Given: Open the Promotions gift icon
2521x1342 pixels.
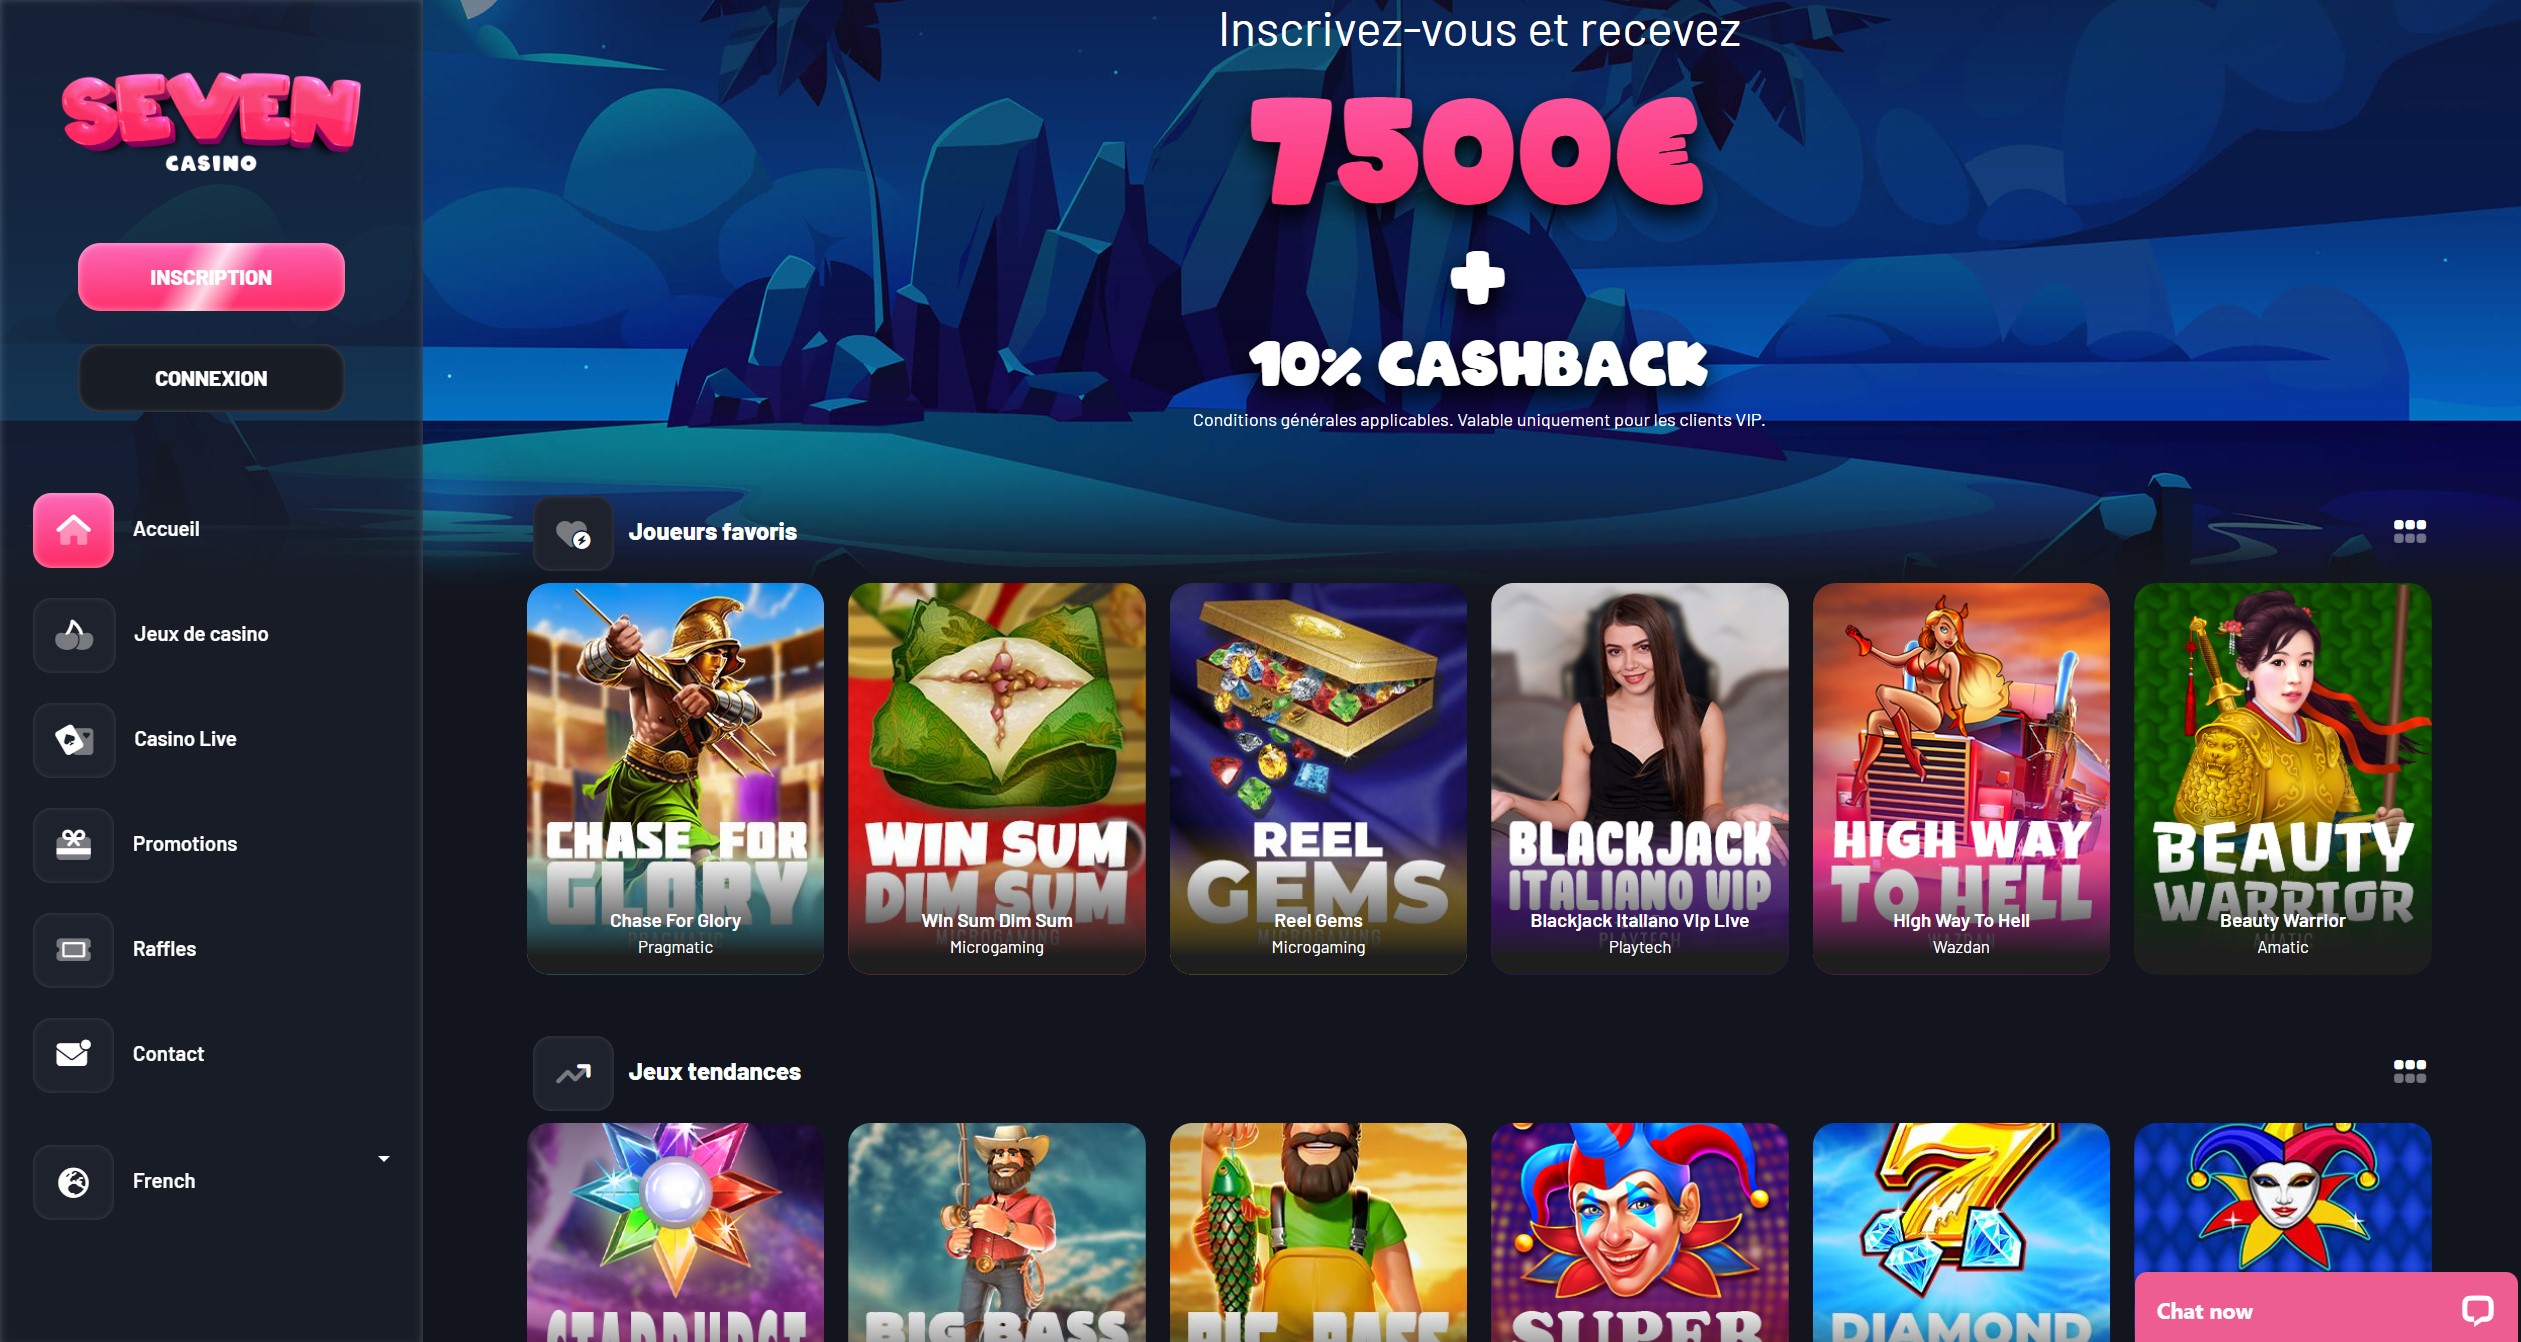Looking at the screenshot, I should [x=73, y=845].
